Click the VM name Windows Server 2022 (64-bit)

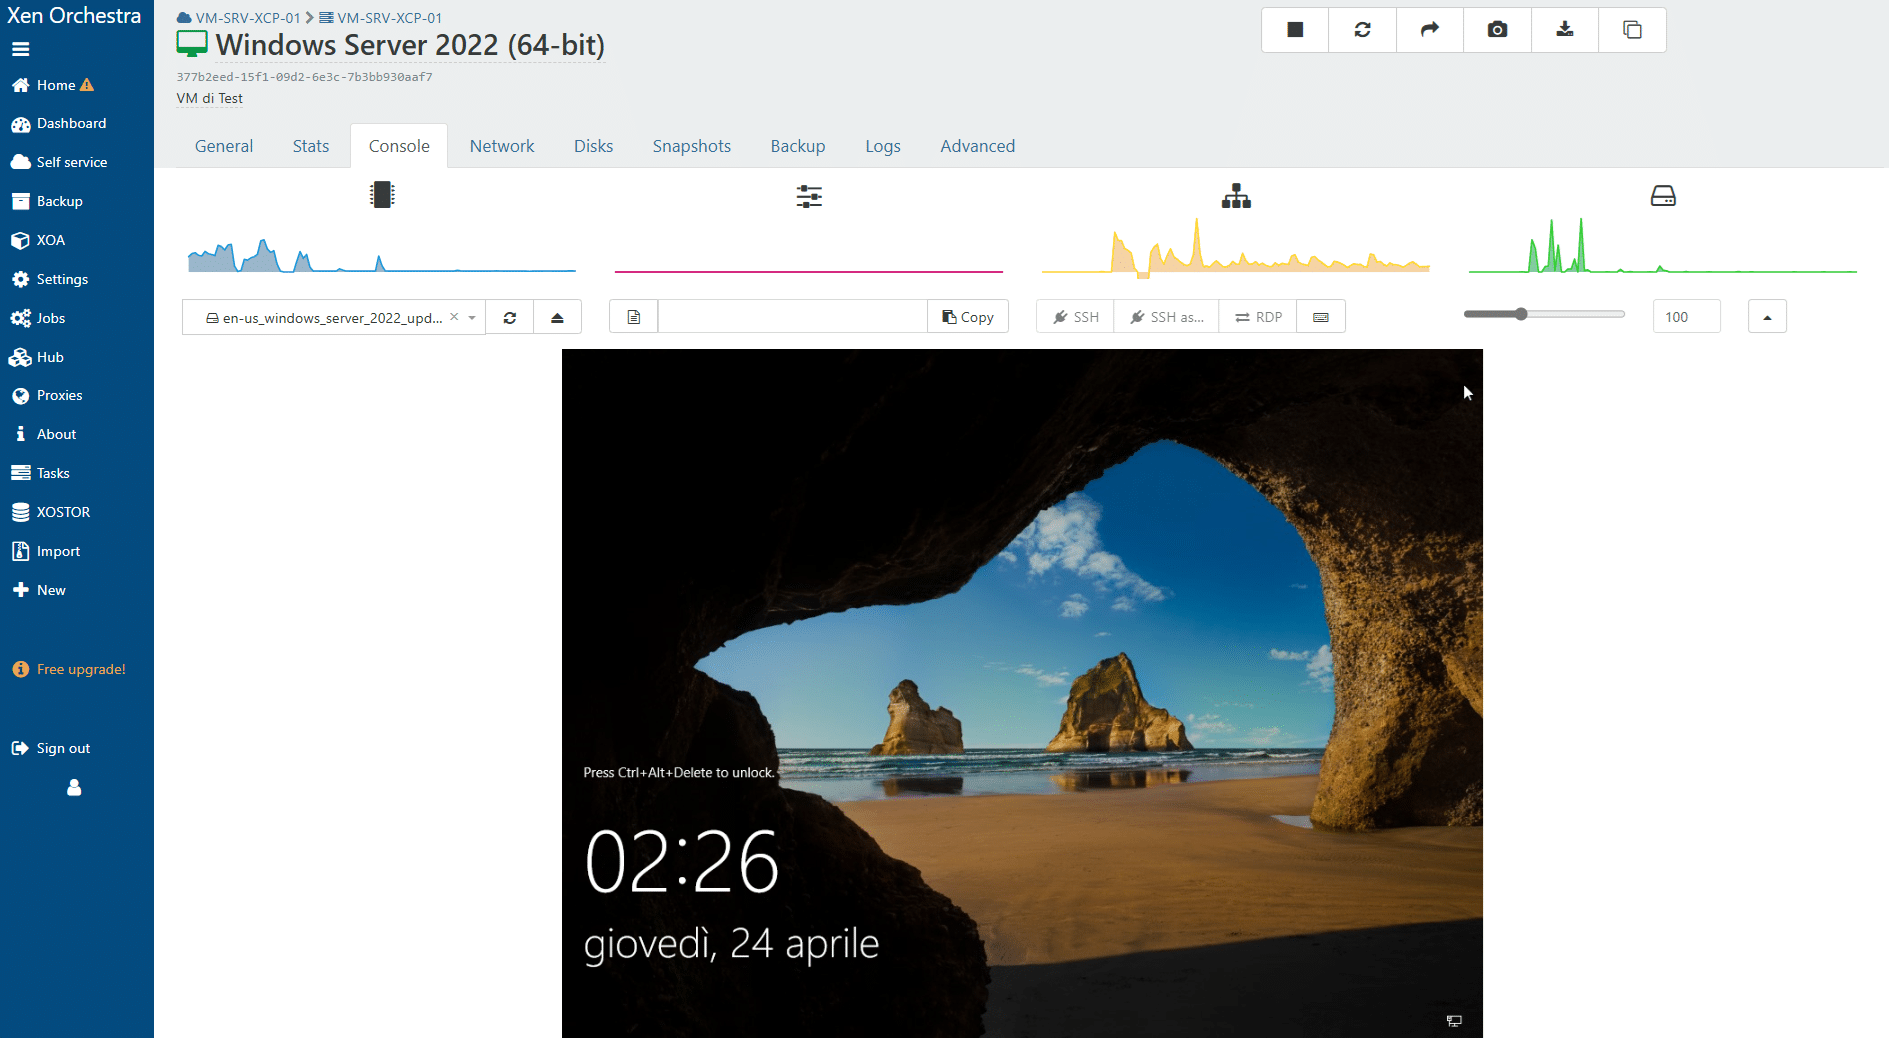point(410,45)
